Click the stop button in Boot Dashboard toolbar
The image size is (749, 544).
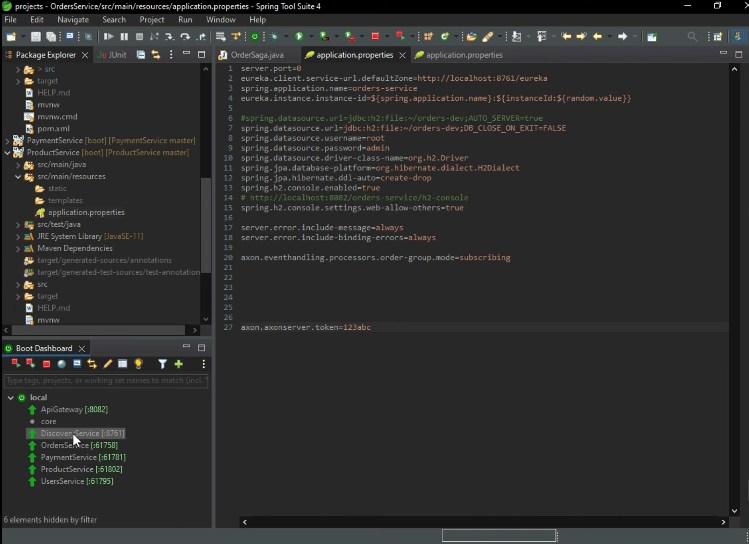[x=46, y=364]
